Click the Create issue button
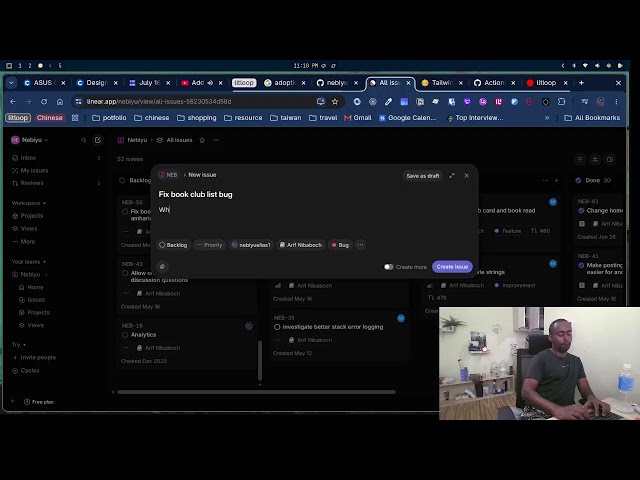640x480 pixels. pos(452,267)
